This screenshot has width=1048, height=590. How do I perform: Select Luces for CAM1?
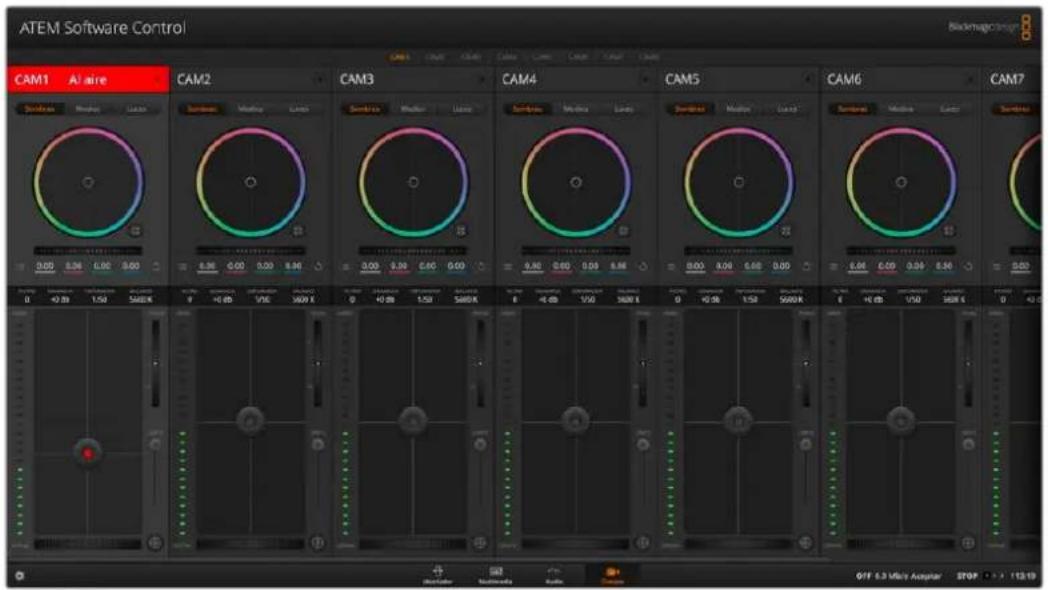tap(136, 109)
